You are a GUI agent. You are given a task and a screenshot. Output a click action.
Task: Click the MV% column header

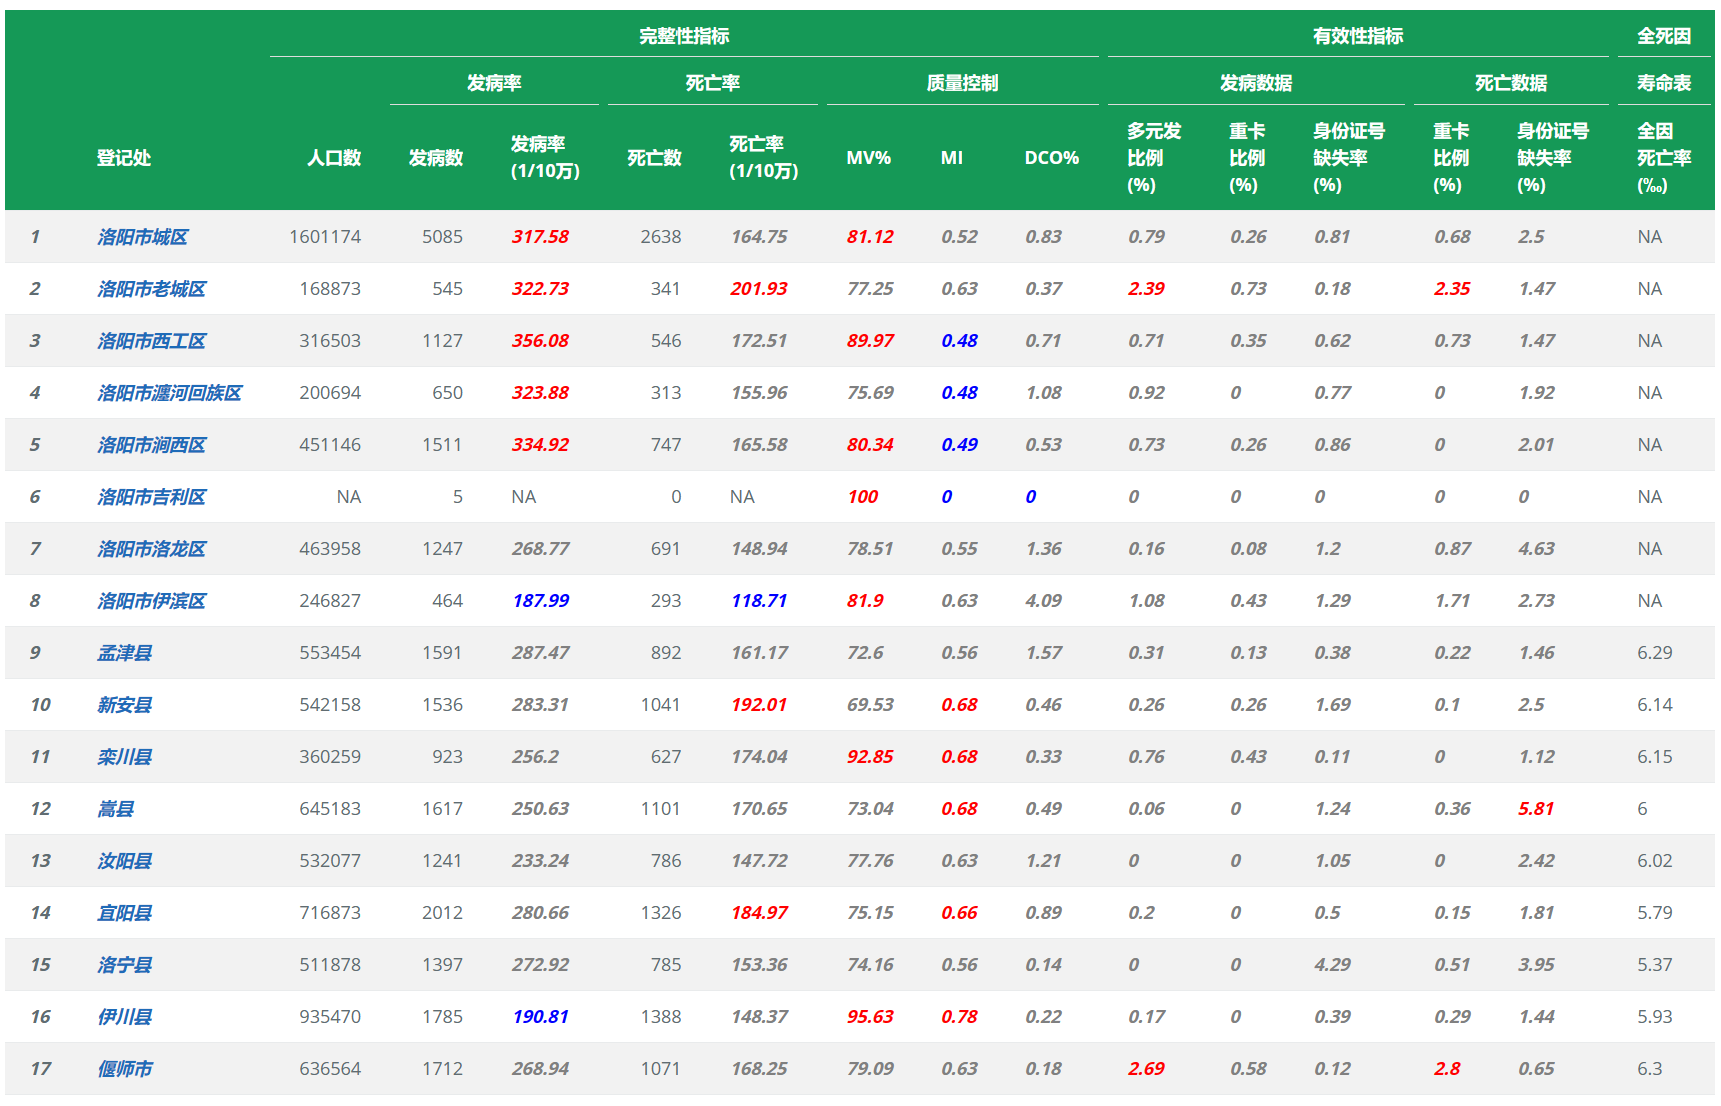tap(868, 158)
